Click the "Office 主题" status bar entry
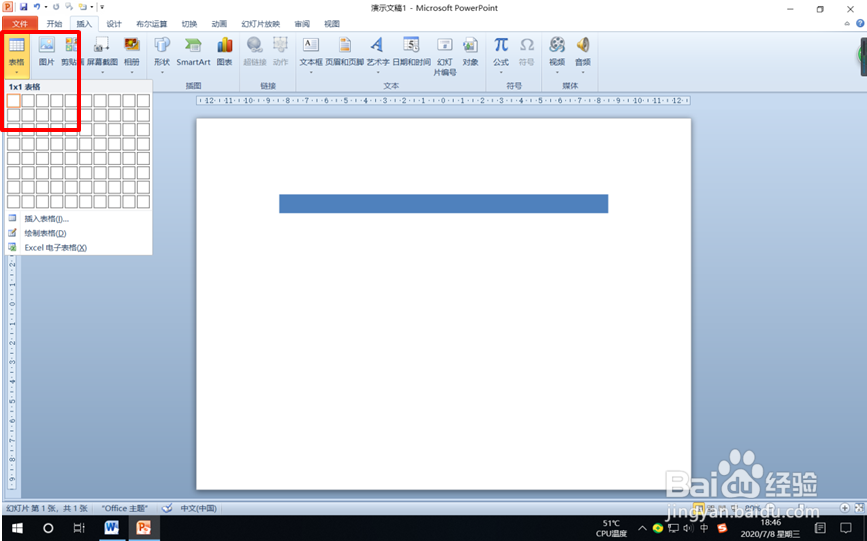 (x=125, y=508)
